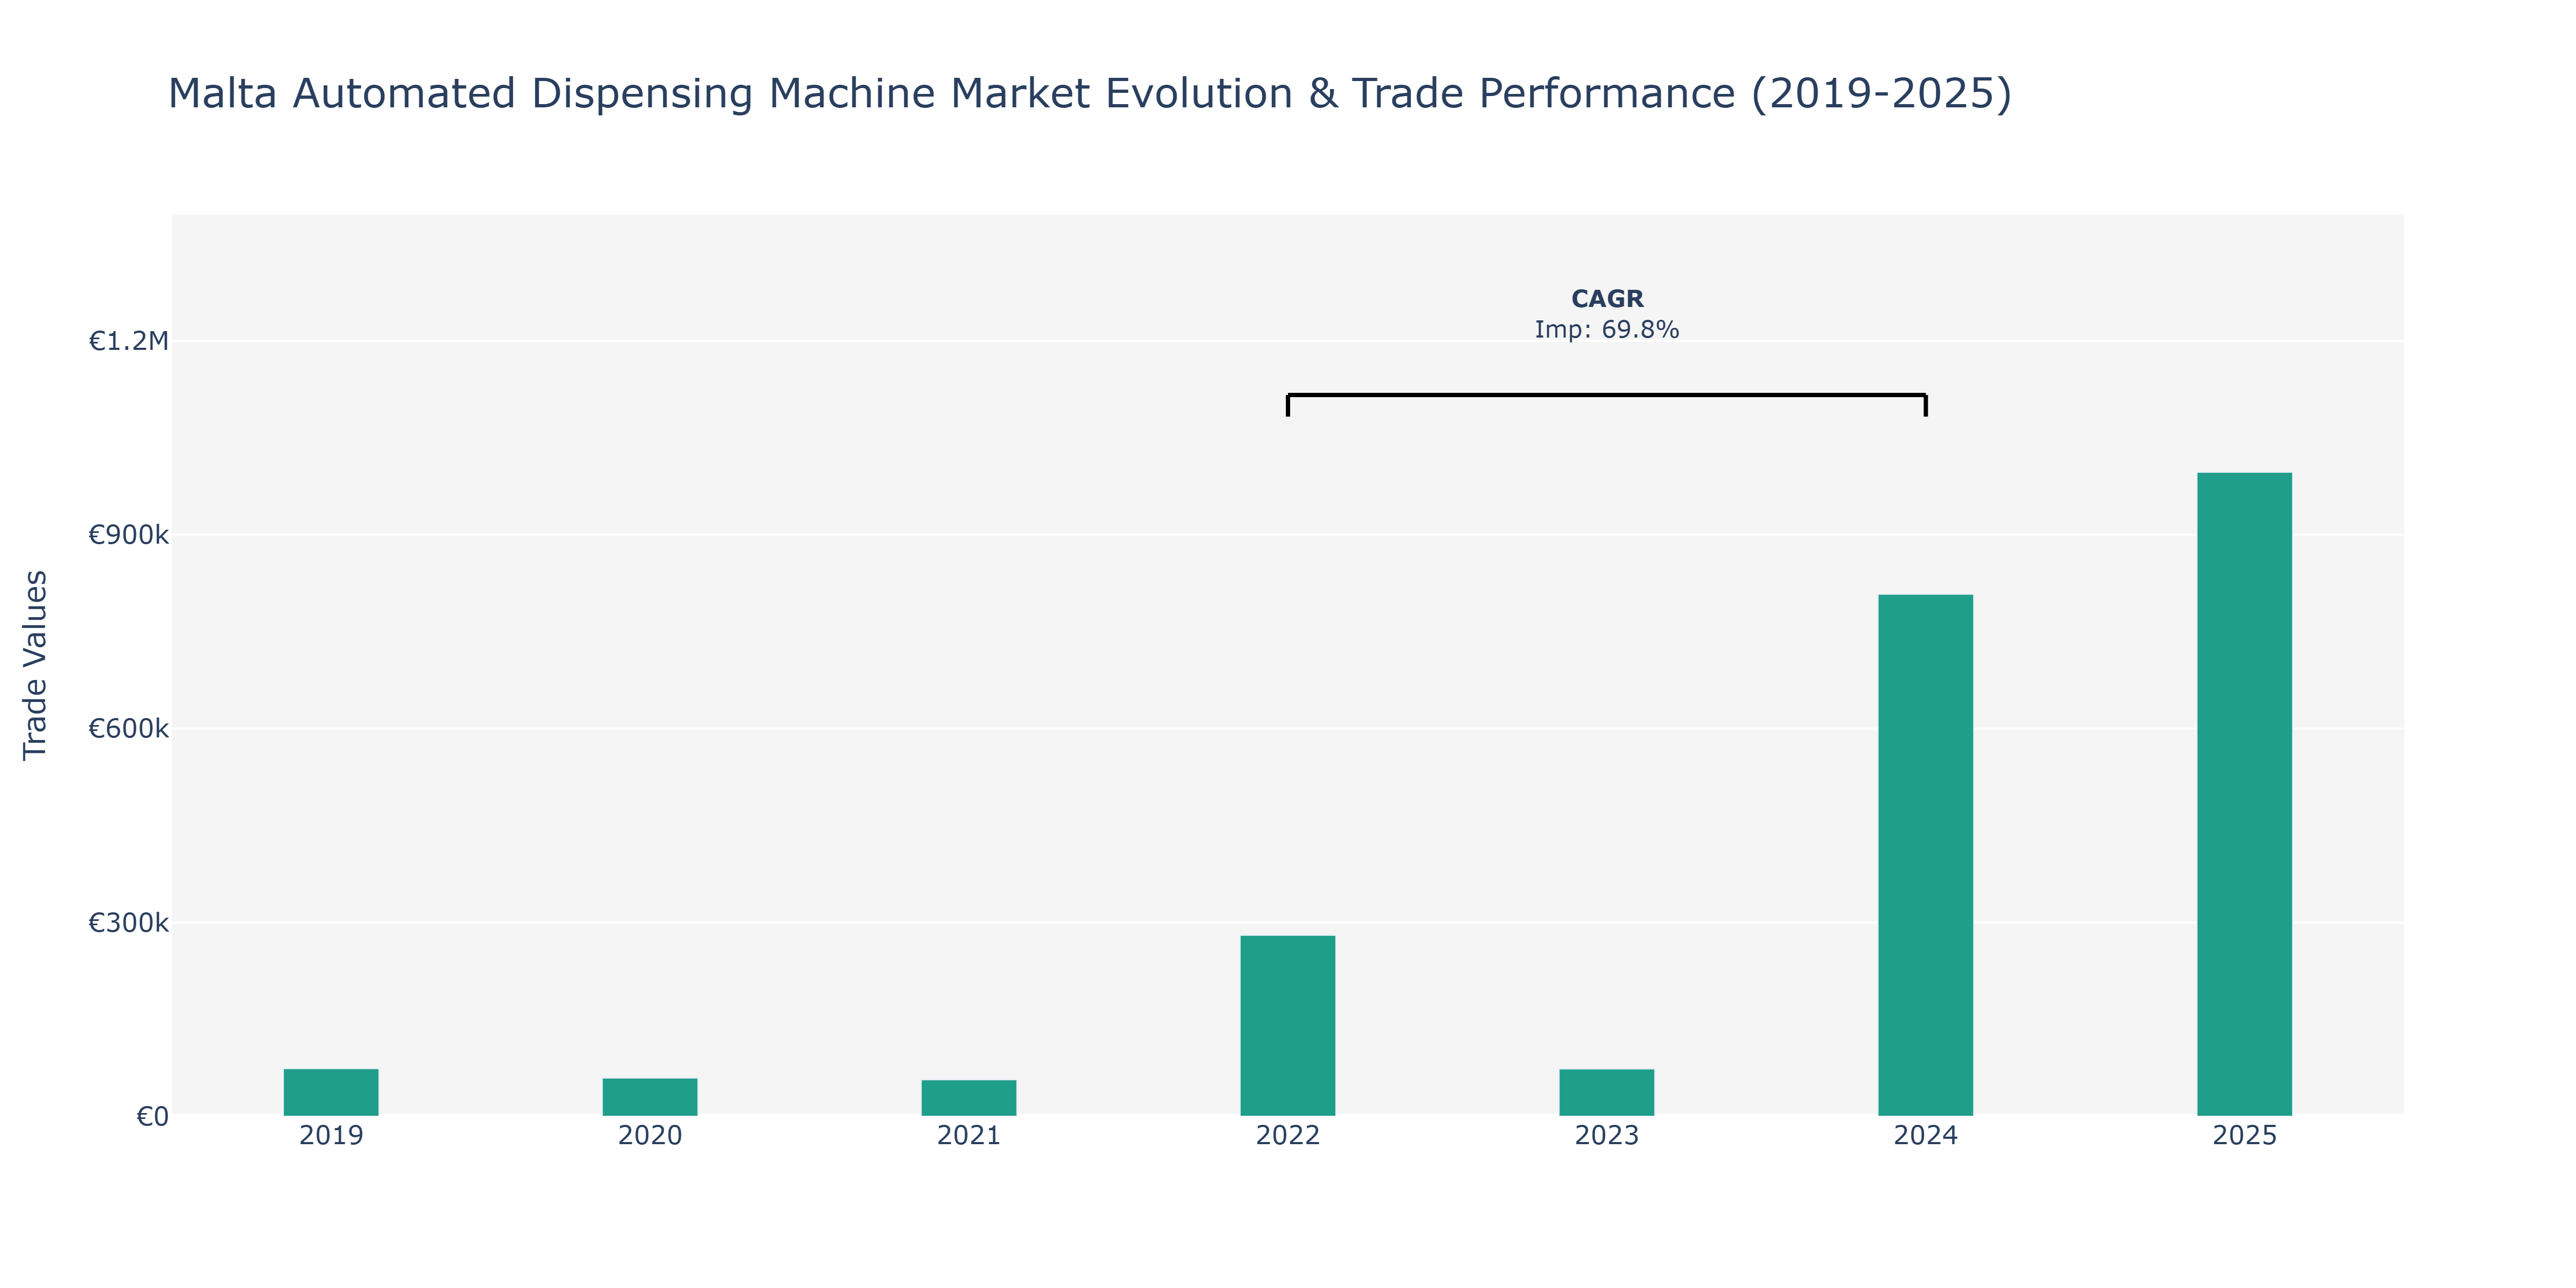Click the 2021 x-axis label
This screenshot has width=2576, height=1288.
tap(969, 1136)
